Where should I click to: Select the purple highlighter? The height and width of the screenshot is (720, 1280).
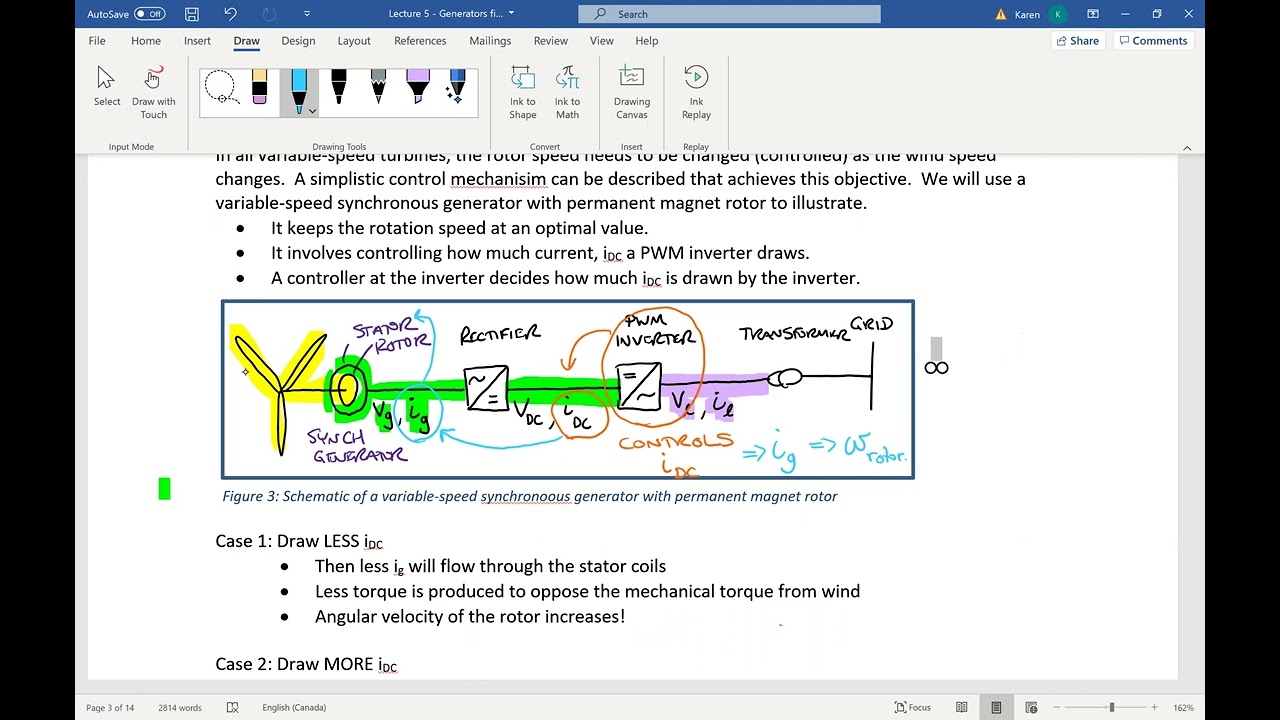click(x=418, y=87)
